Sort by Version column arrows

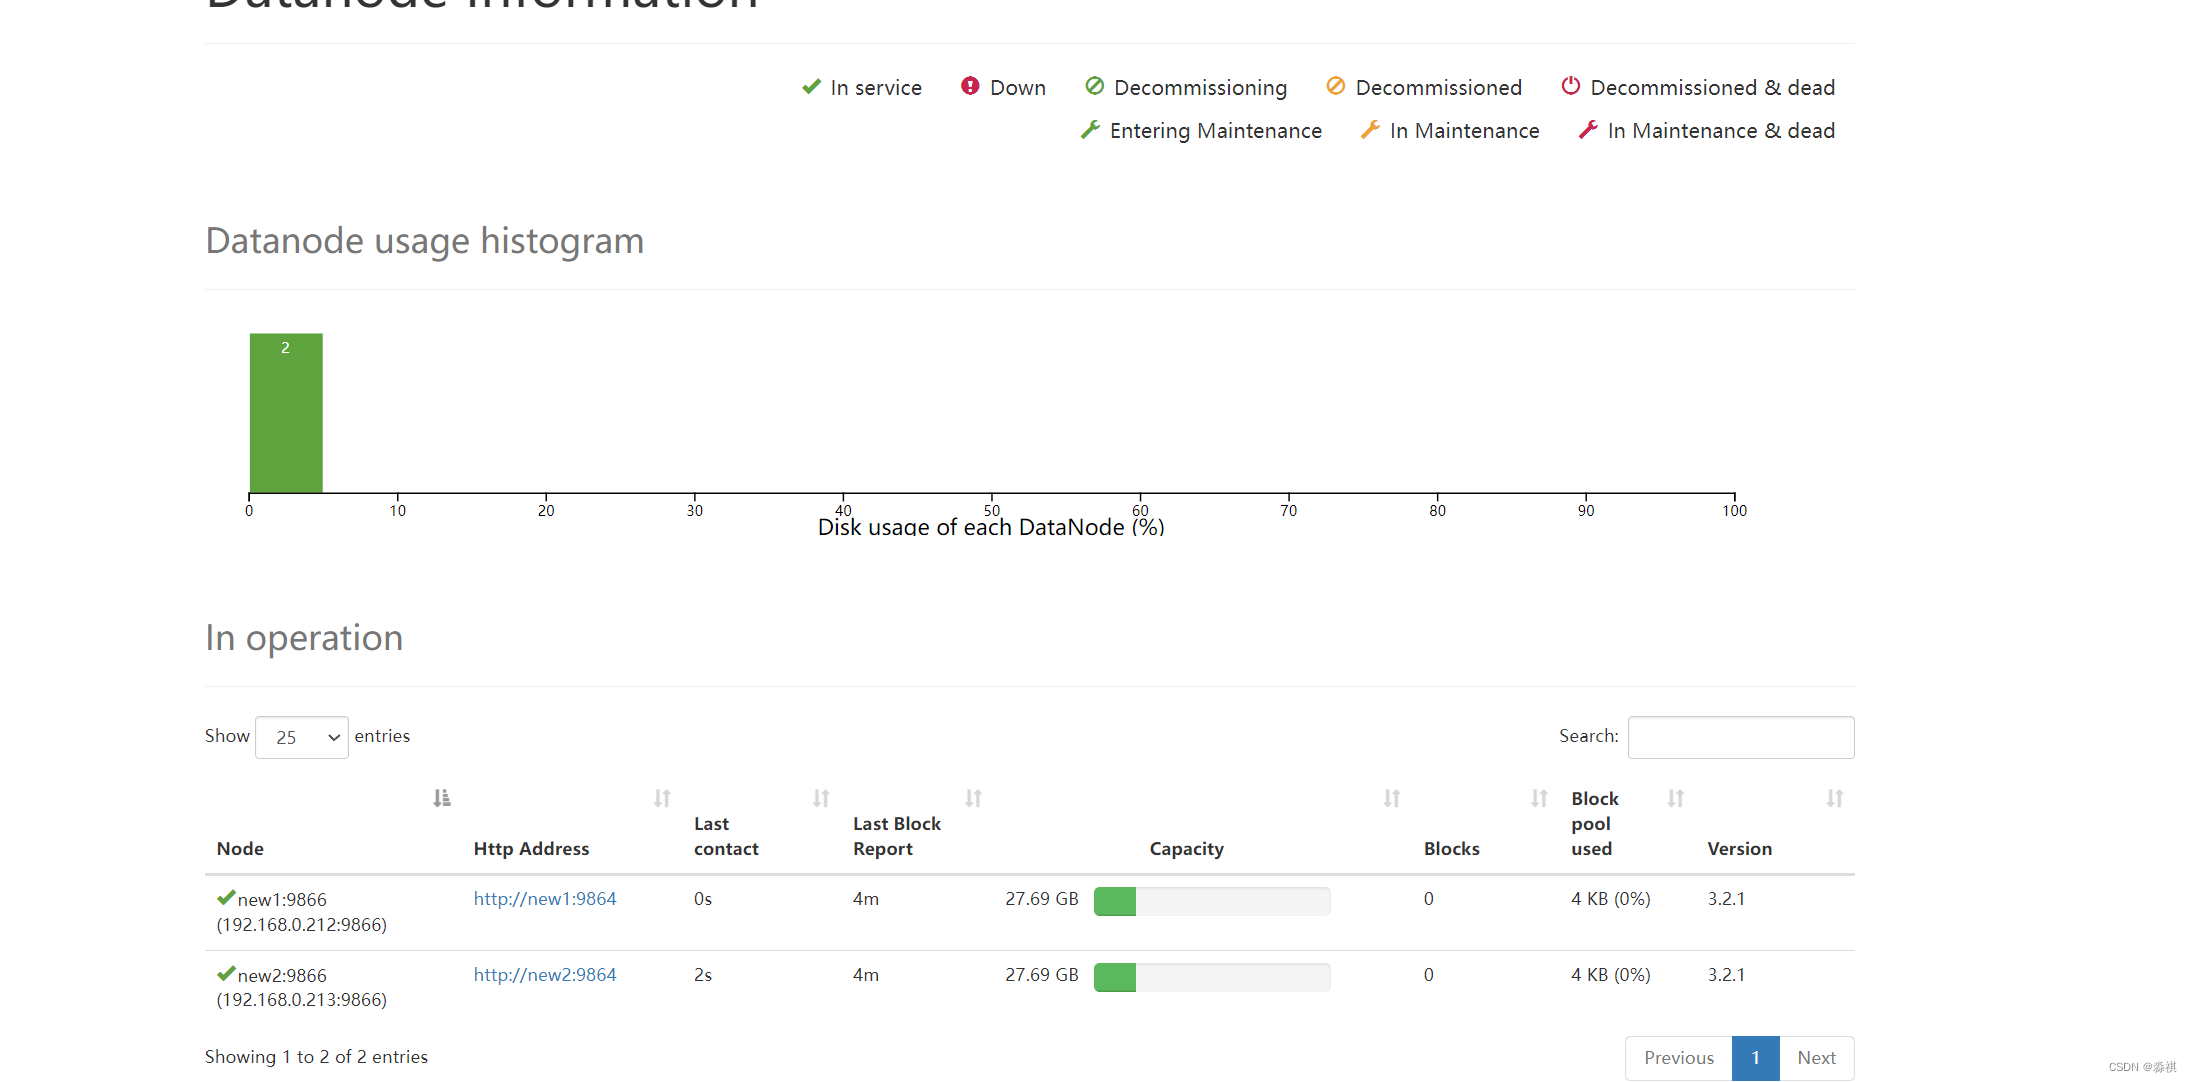click(x=1834, y=798)
